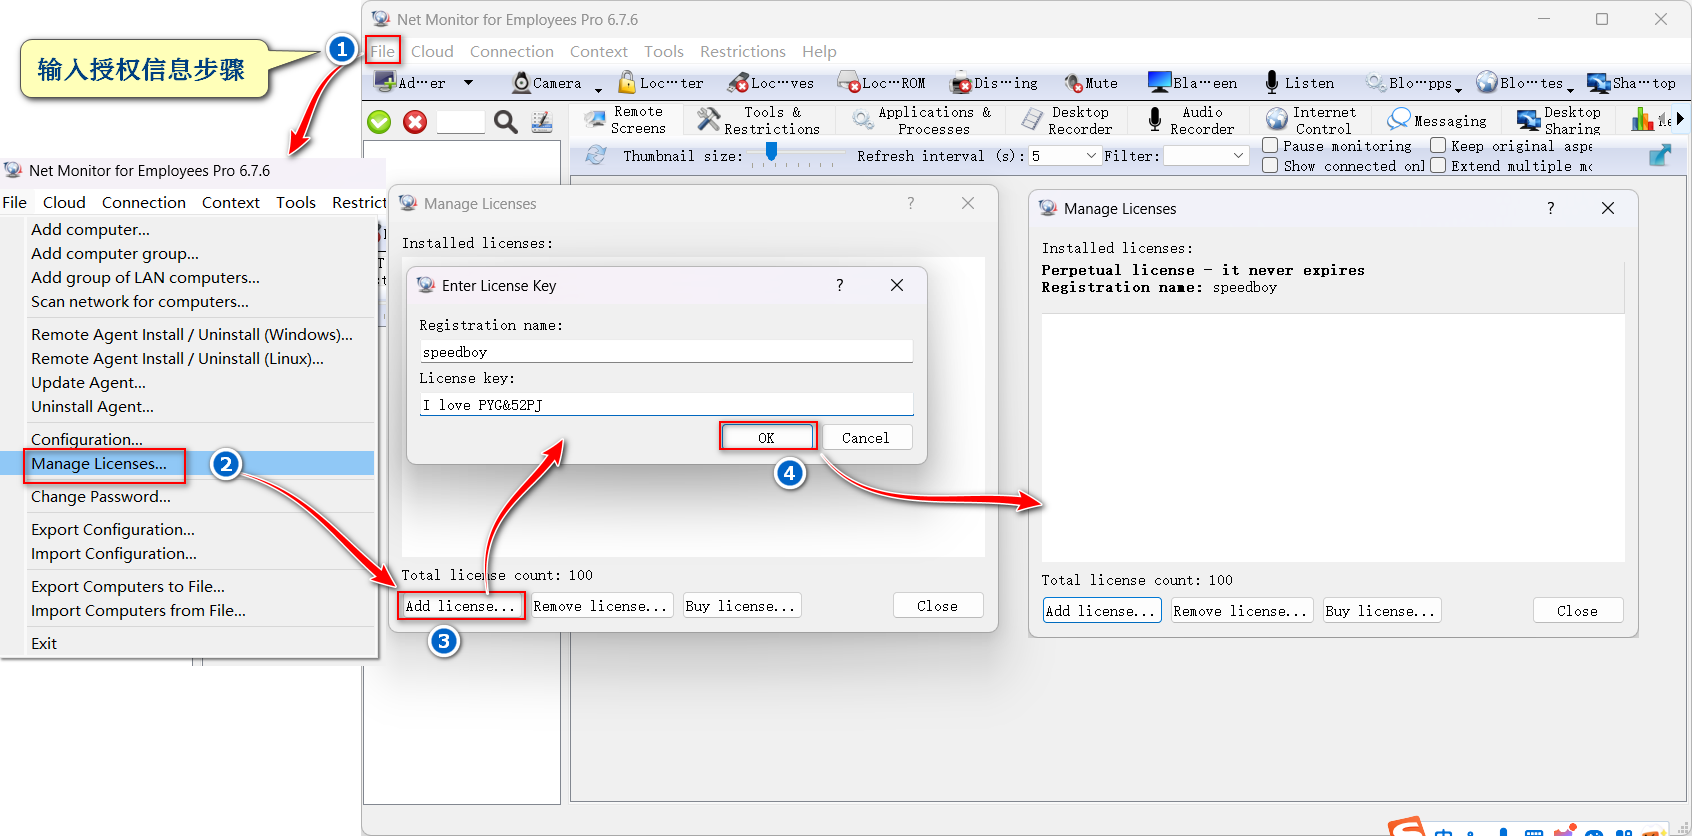Toggle the Extend multiple monitors checkbox
This screenshot has width=1692, height=836.
[x=1438, y=165]
